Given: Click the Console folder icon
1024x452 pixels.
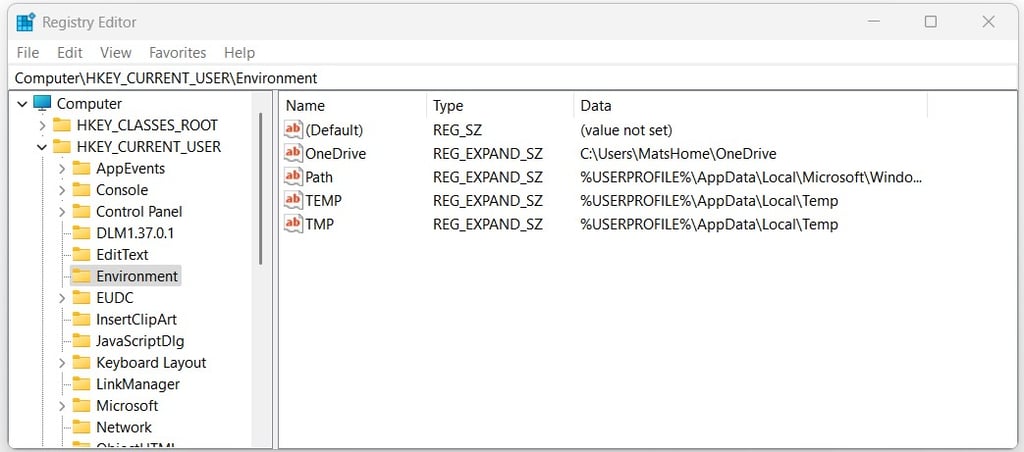Looking at the screenshot, I should [x=81, y=190].
